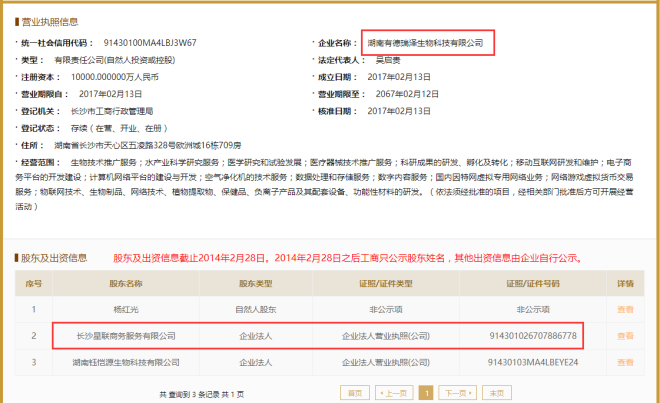Click the red 2014年2月28日 shareholder notice text

[x=348, y=258]
